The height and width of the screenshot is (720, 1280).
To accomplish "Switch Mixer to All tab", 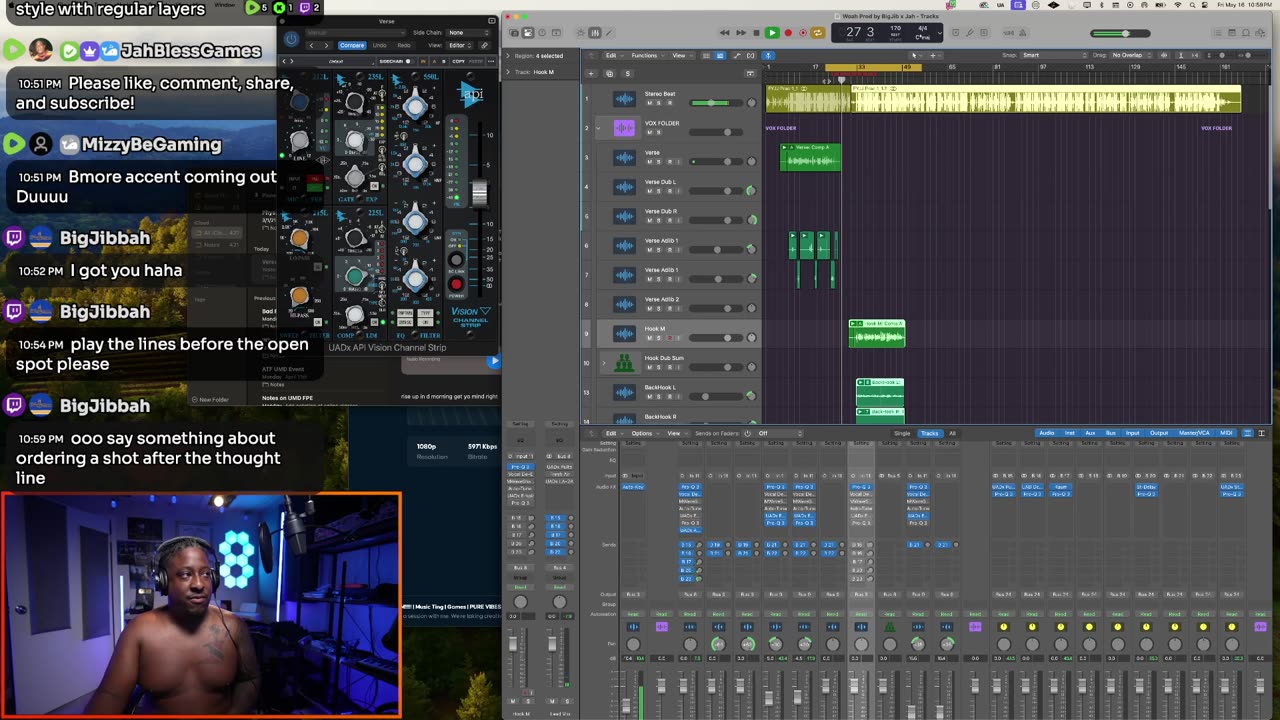I will 952,433.
